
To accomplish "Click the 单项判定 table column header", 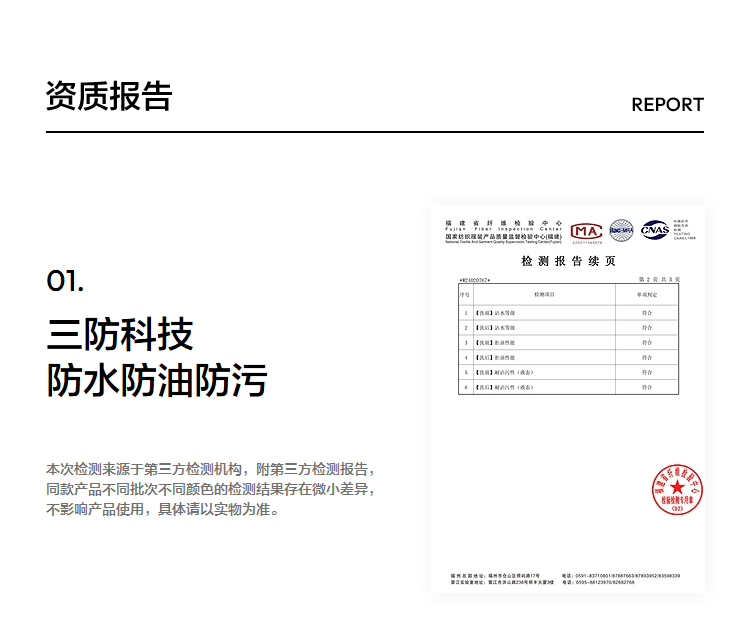I will pyautogui.click(x=647, y=295).
